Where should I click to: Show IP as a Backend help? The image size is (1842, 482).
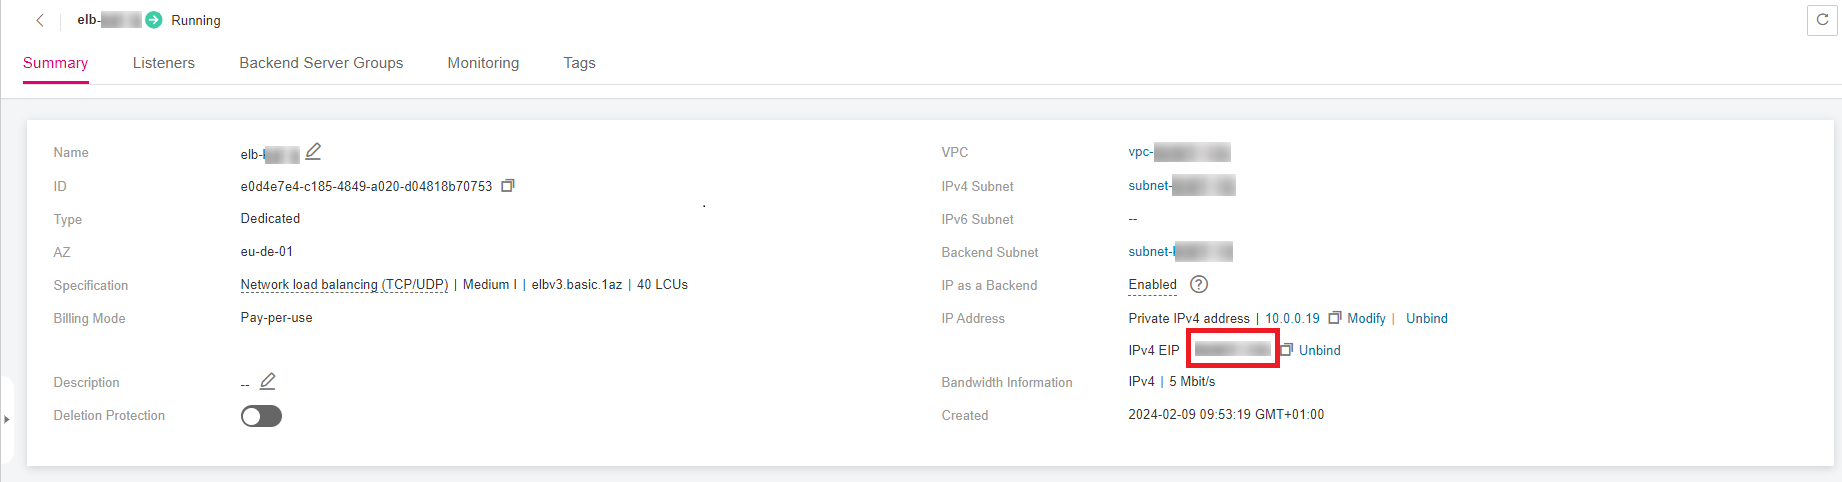[1199, 285]
